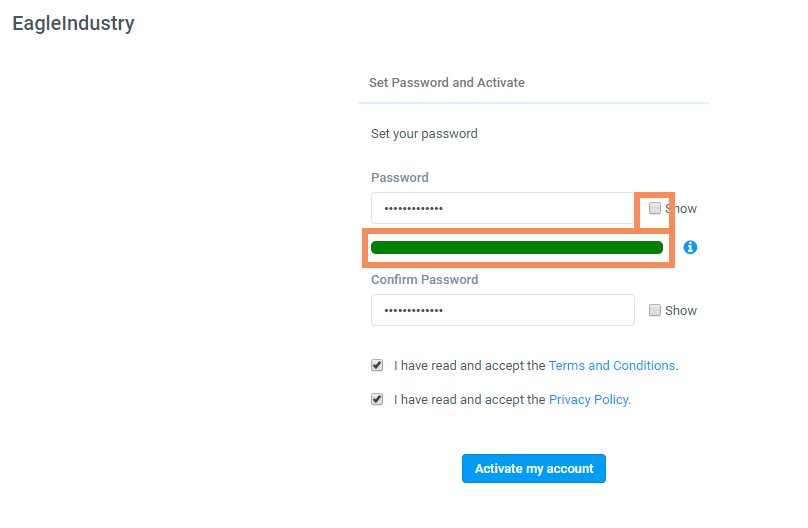Open the Privacy Policy link
Screen dimensions: 808x528
point(588,400)
